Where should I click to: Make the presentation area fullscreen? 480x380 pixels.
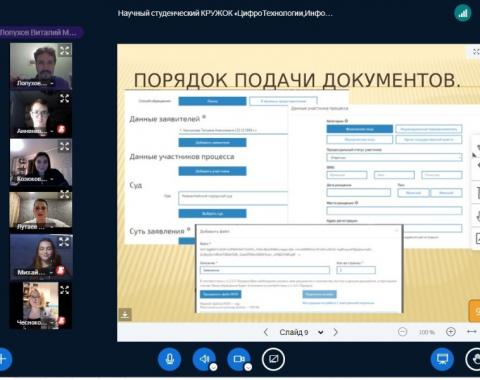click(x=476, y=52)
